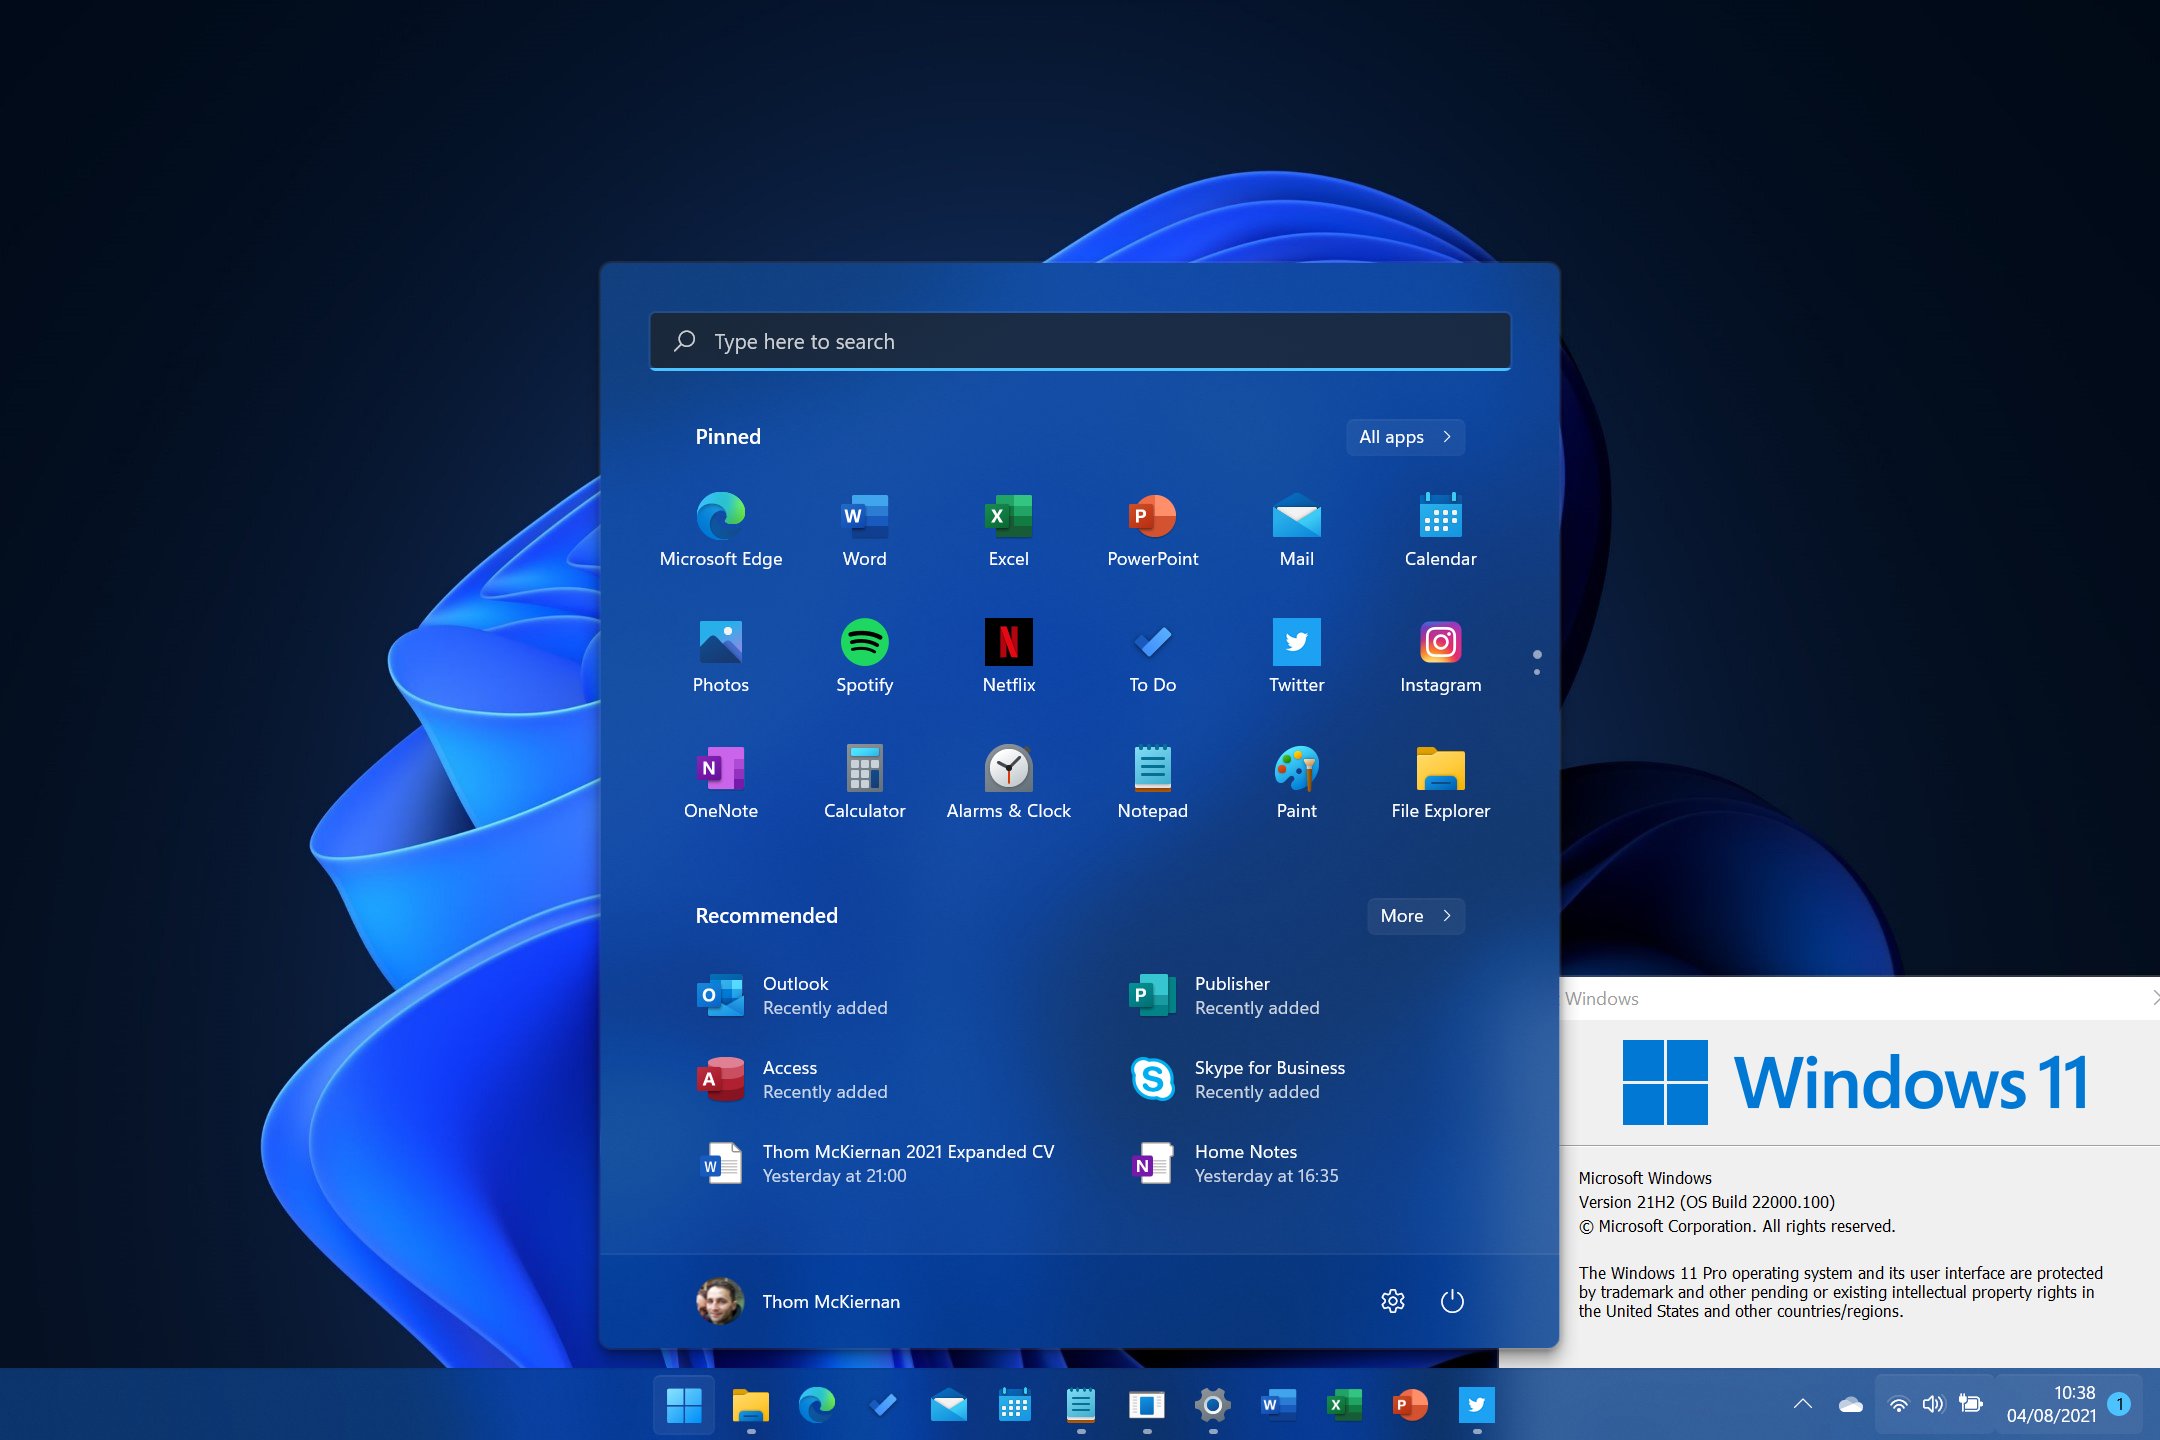The height and width of the screenshot is (1440, 2160).
Task: Open File Explorer from the taskbar
Action: [750, 1405]
